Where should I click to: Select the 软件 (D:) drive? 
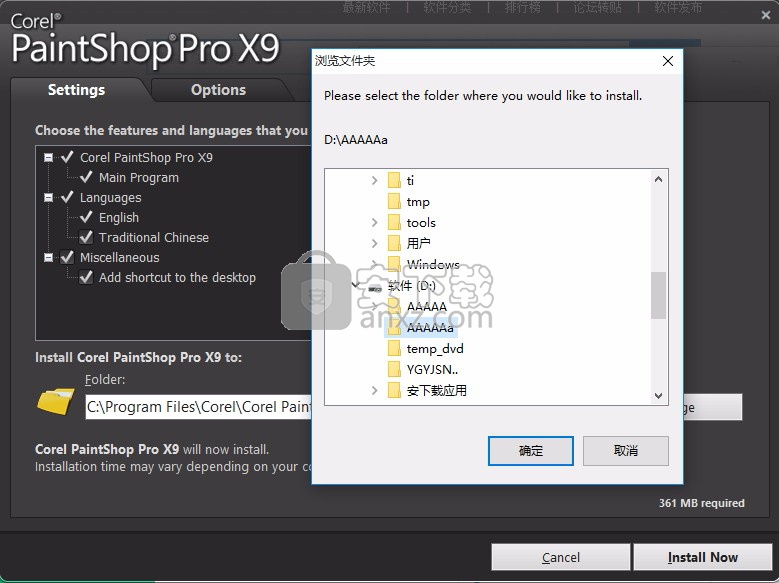tap(411, 285)
